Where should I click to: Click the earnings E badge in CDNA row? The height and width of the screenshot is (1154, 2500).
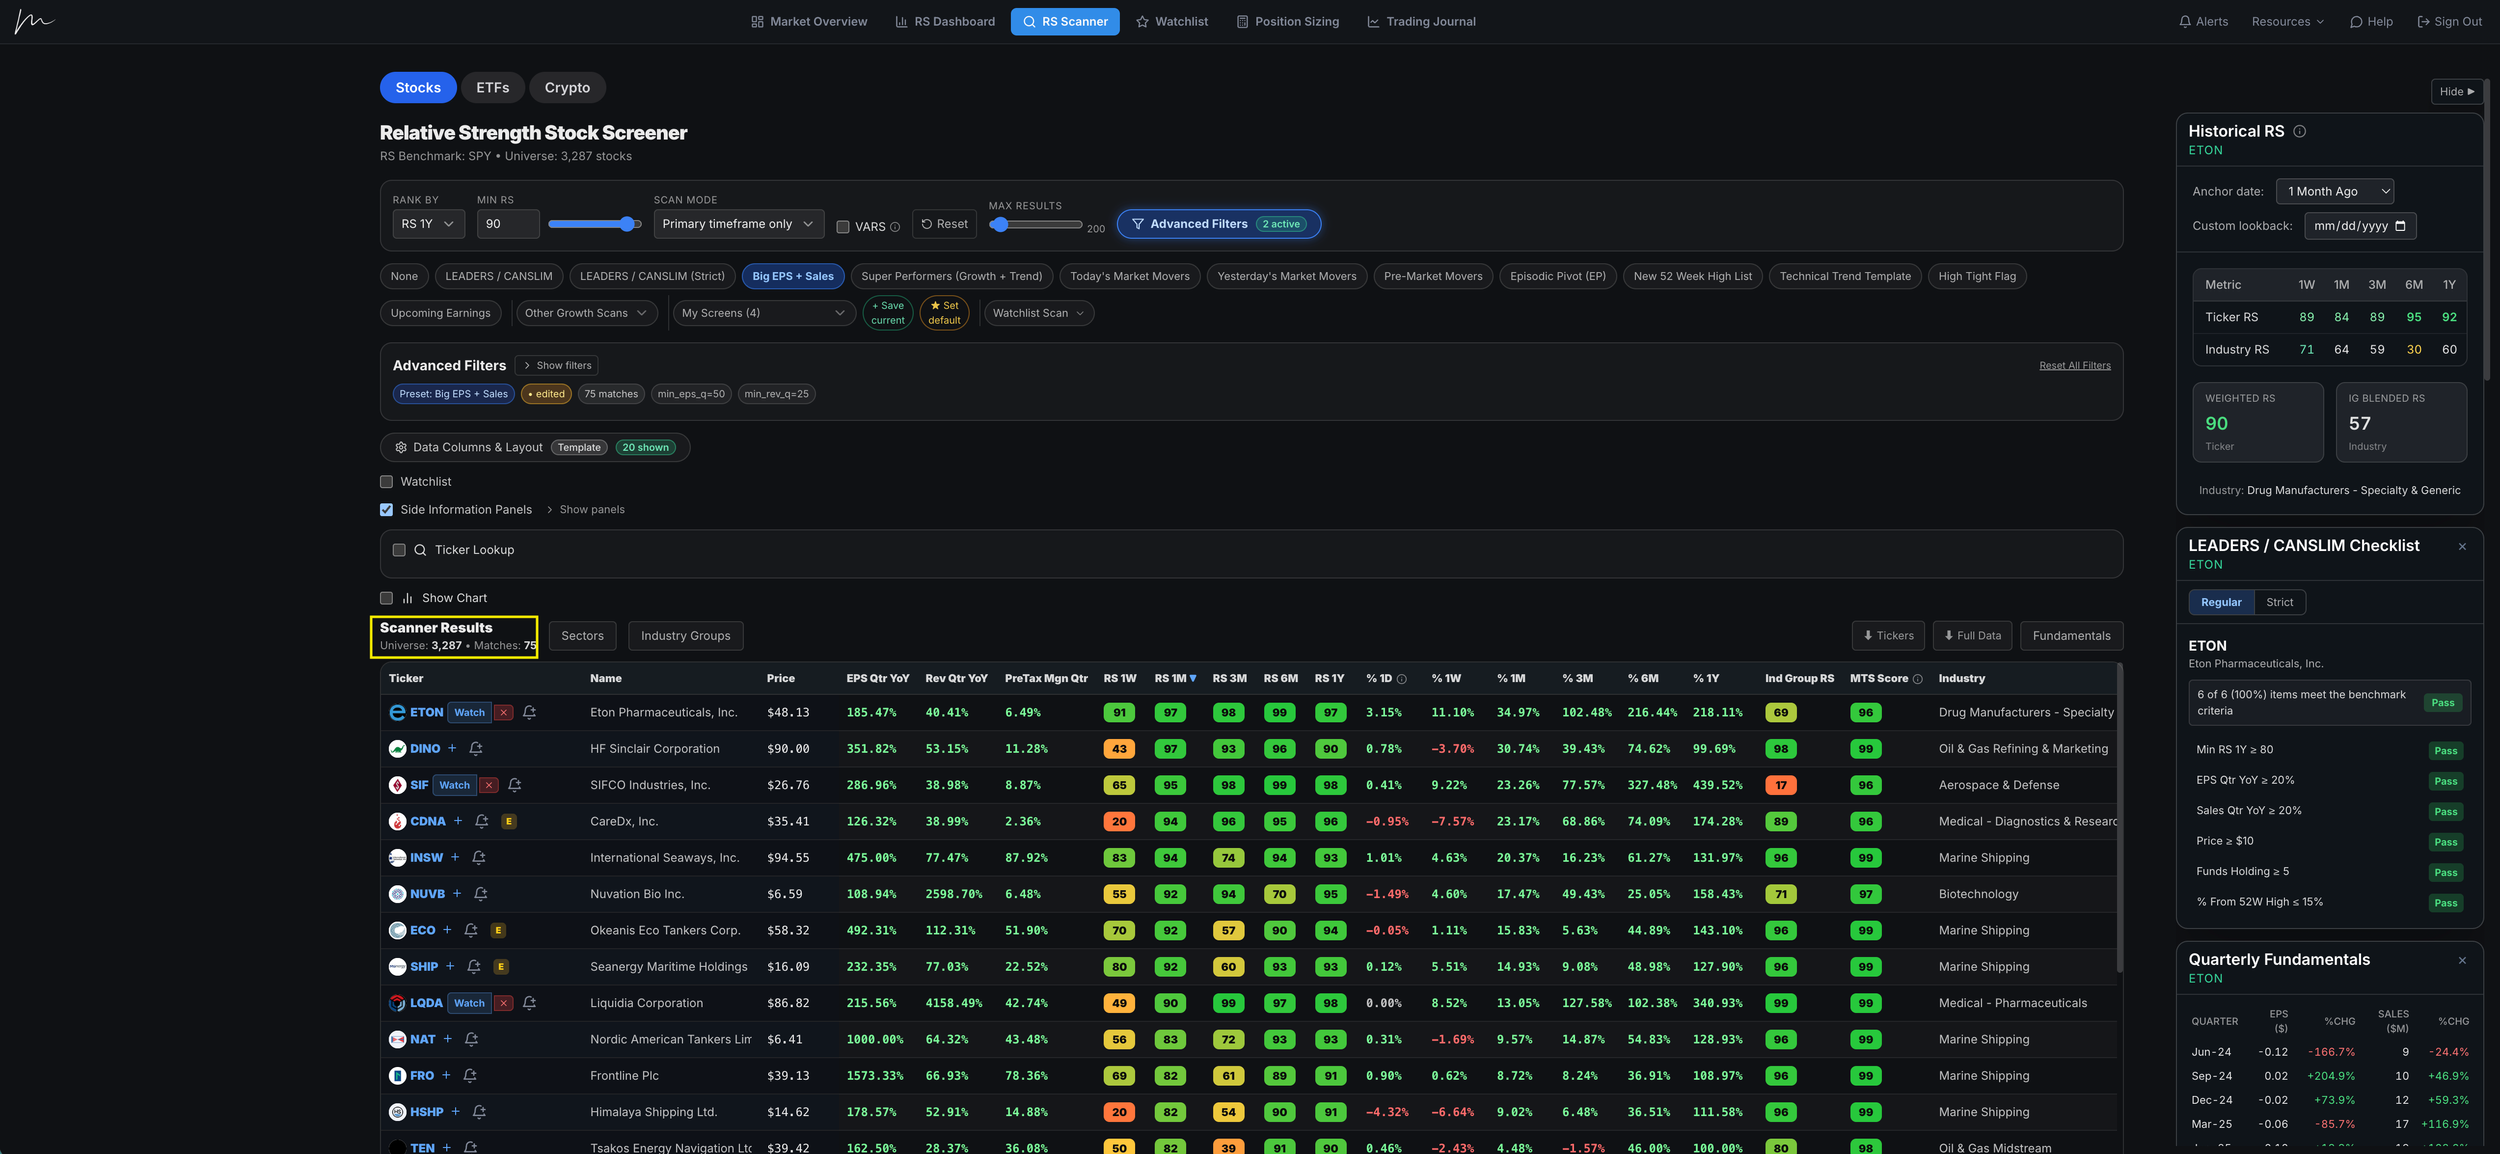click(509, 822)
